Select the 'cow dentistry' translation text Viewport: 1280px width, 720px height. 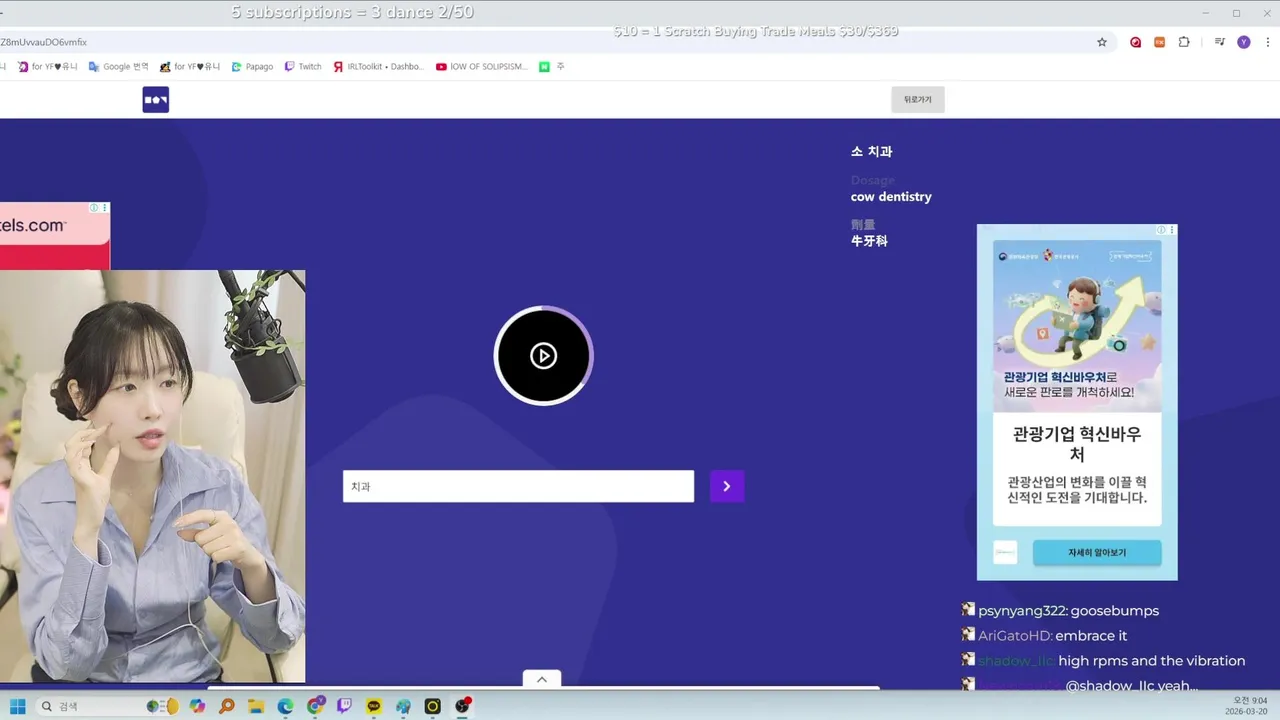(891, 197)
